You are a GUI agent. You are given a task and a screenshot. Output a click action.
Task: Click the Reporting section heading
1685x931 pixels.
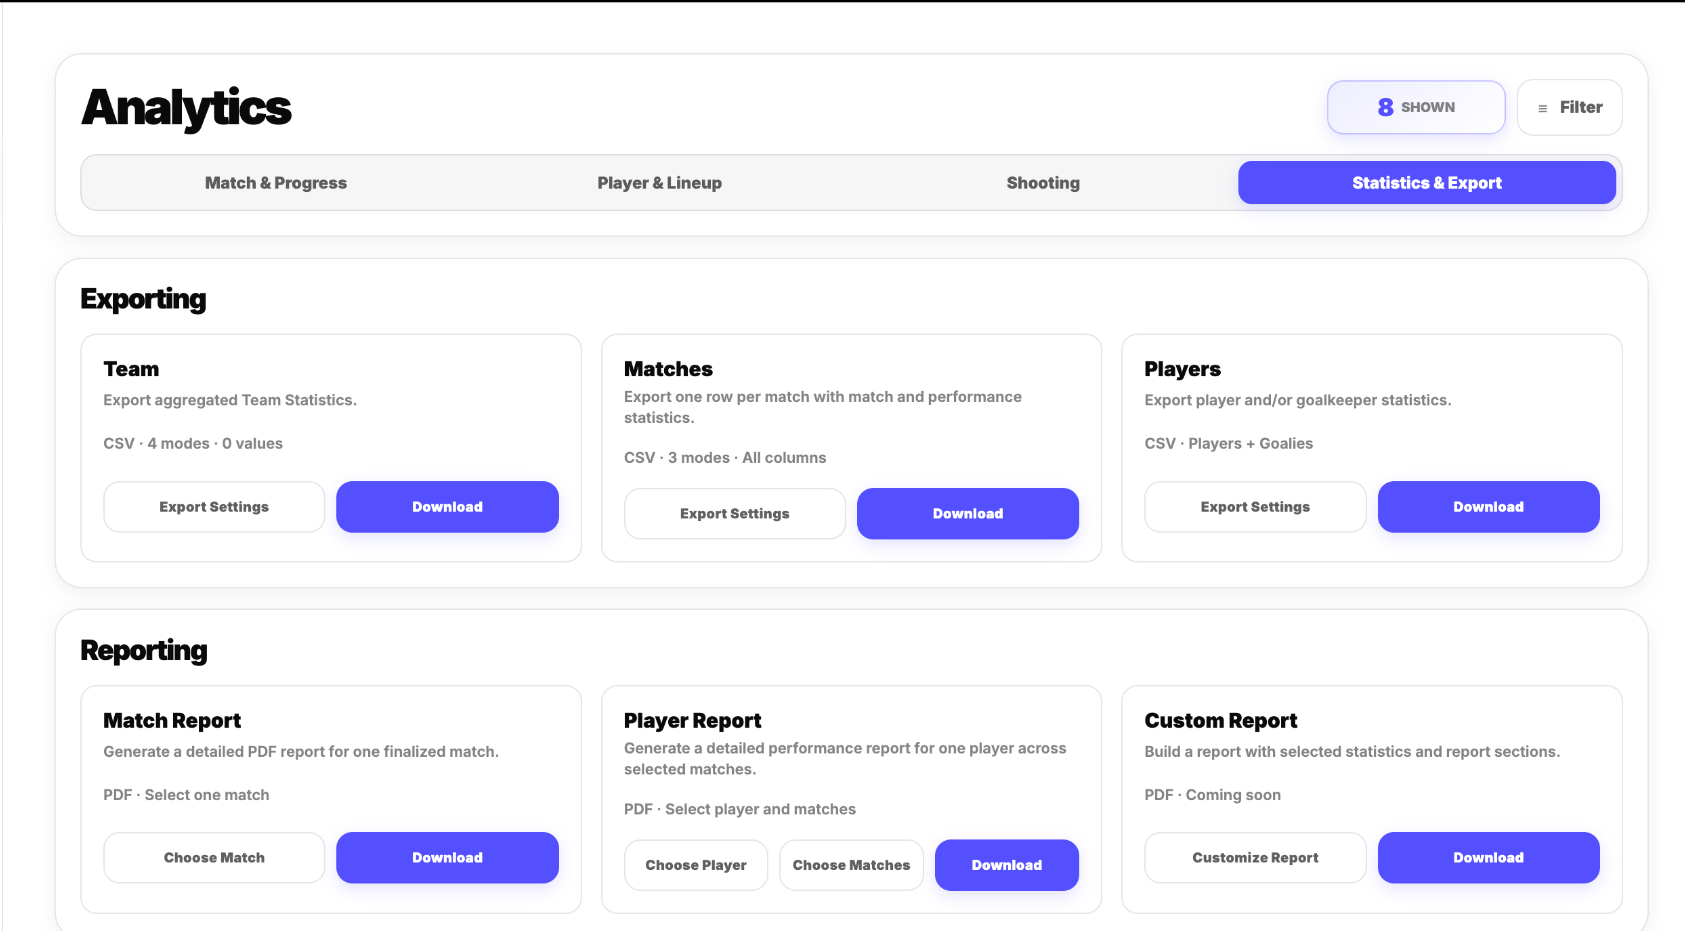[144, 651]
